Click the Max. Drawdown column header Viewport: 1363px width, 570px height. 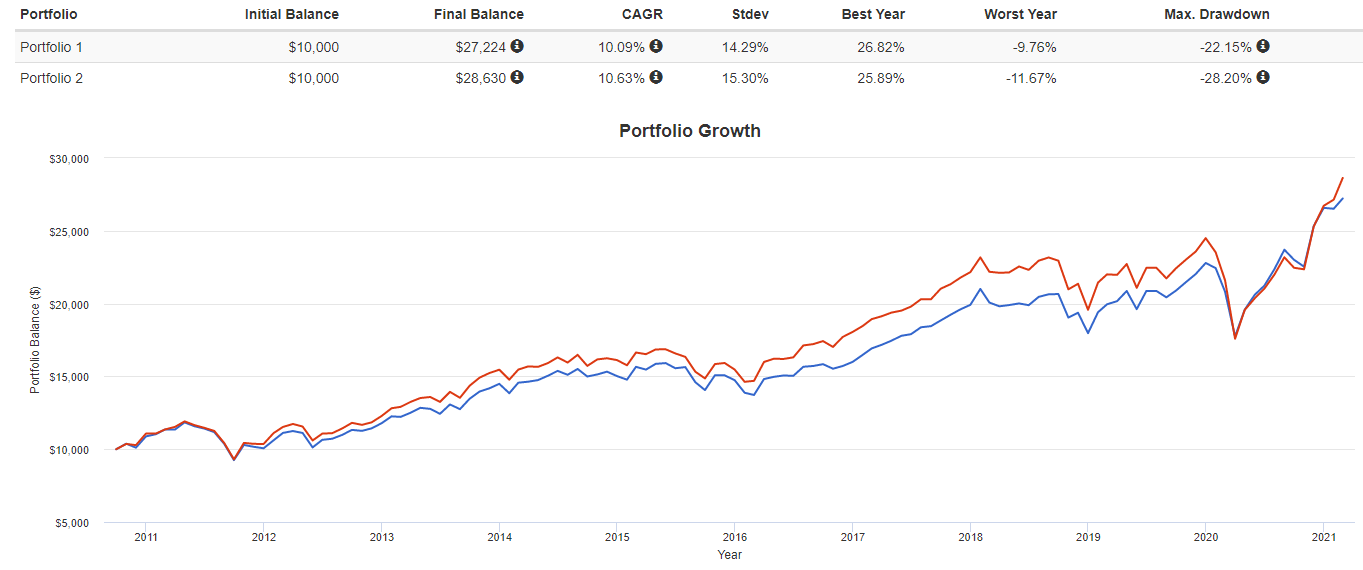pos(1217,15)
